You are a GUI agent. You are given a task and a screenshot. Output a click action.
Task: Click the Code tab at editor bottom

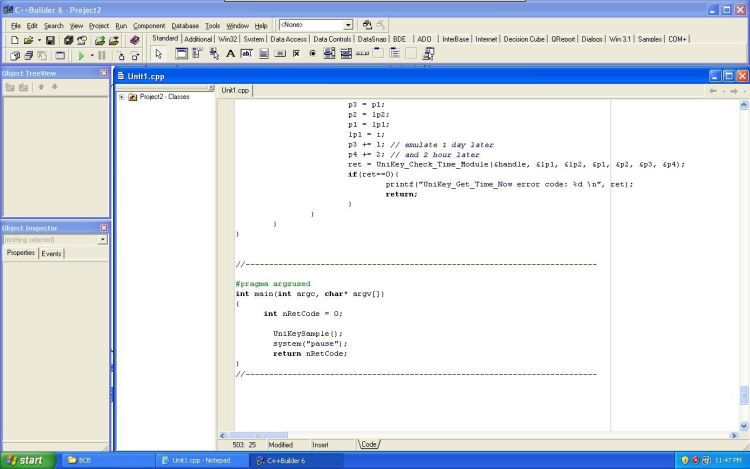tap(369, 445)
